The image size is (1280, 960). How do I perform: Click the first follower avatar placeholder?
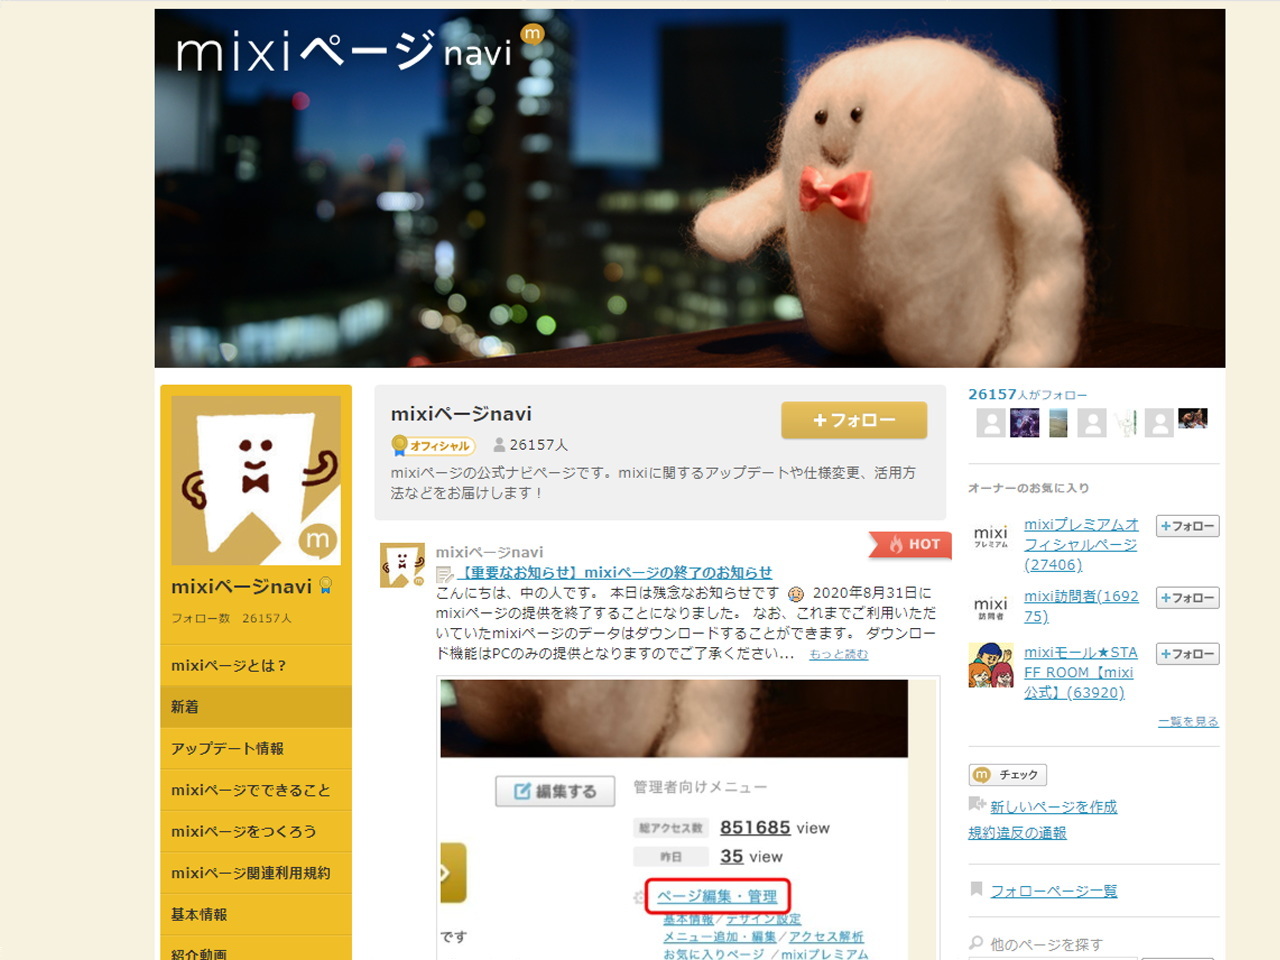(x=991, y=422)
